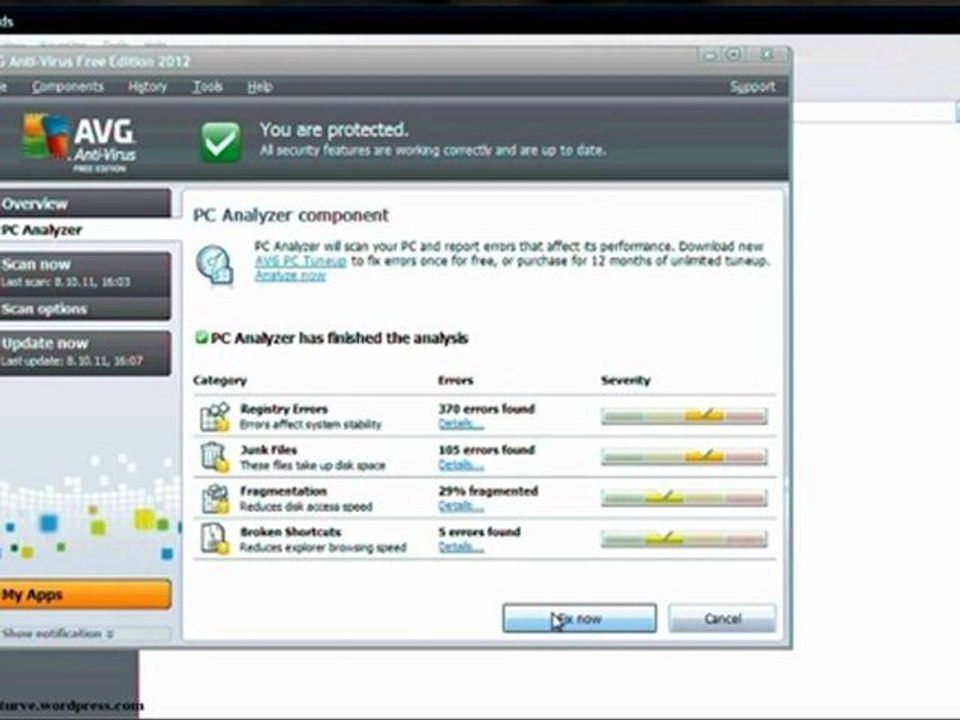The height and width of the screenshot is (720, 960).
Task: Open Details link for Registry Errors
Action: pos(460,424)
